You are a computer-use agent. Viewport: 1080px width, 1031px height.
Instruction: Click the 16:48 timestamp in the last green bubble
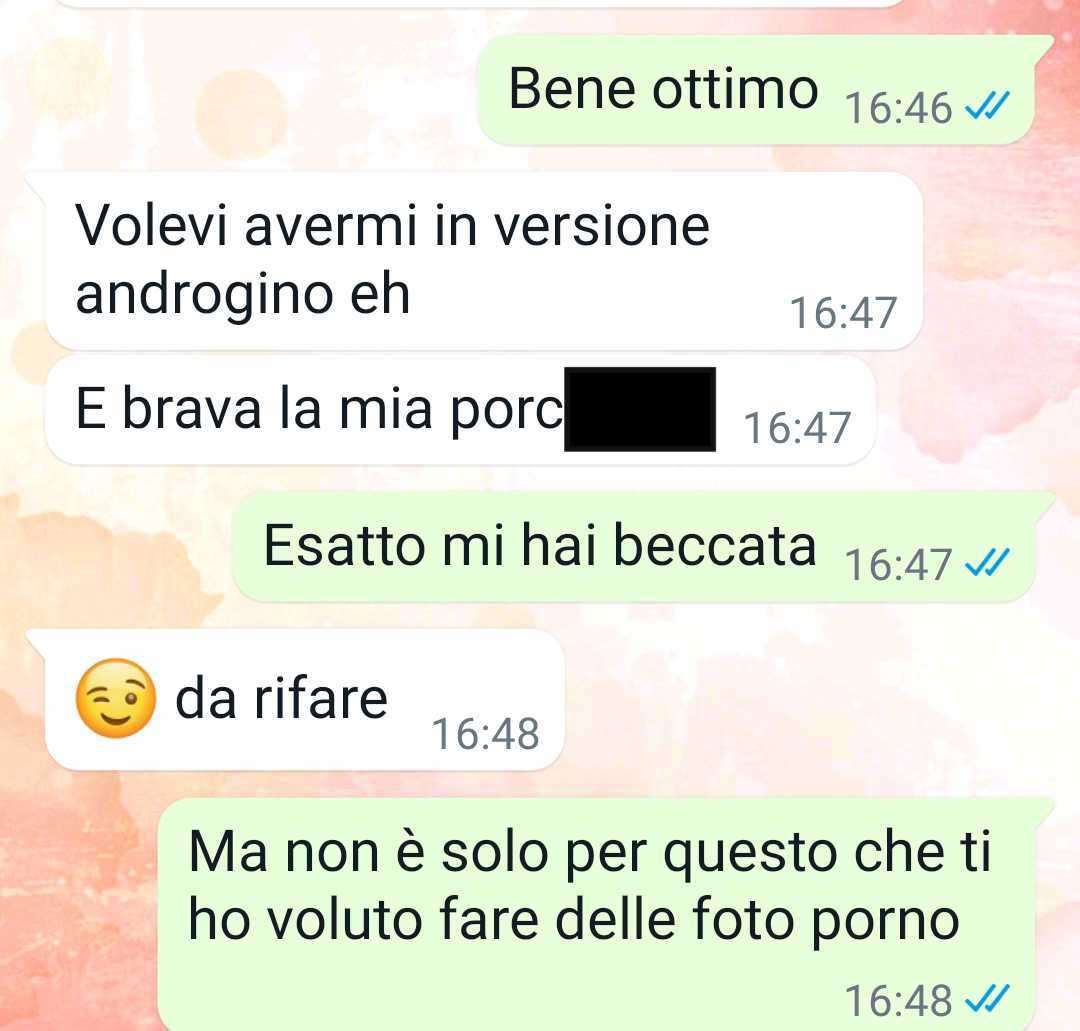(898, 1001)
